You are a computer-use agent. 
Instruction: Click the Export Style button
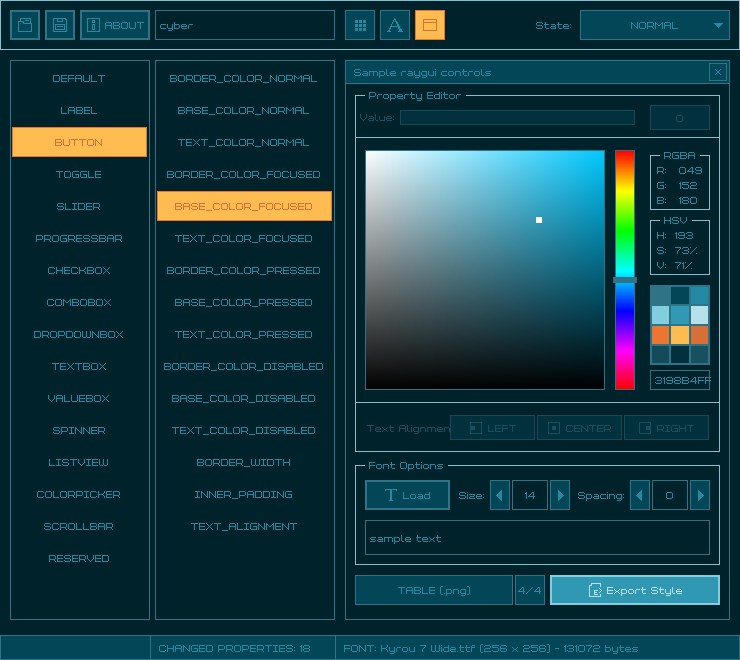tap(634, 590)
